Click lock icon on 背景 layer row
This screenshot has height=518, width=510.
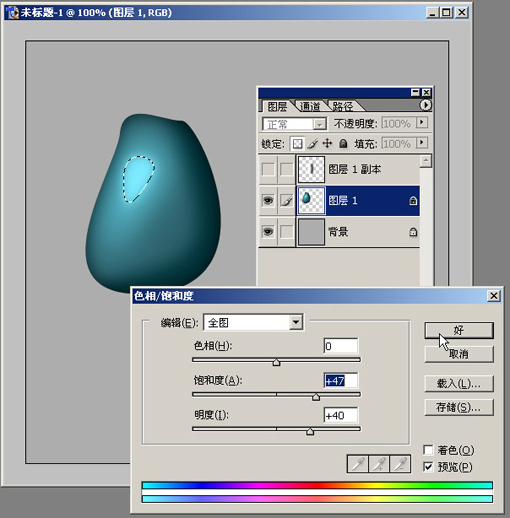click(x=413, y=232)
